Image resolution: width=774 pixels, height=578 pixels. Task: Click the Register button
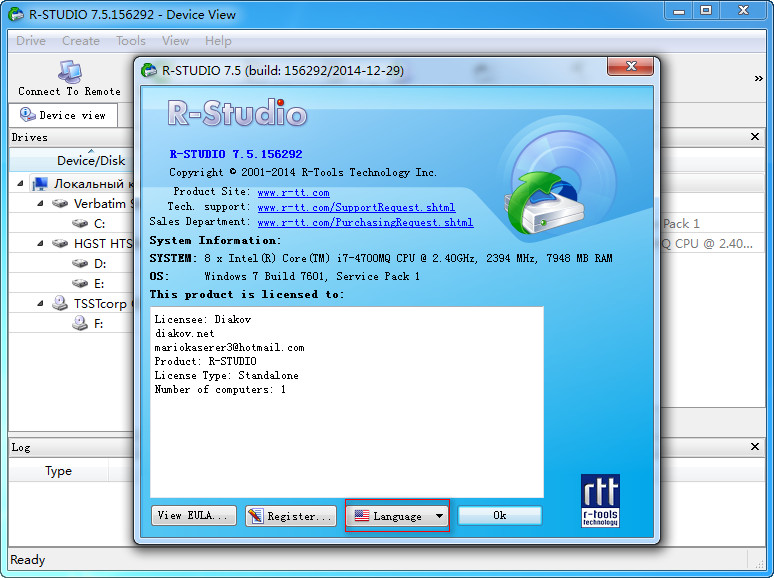(291, 516)
